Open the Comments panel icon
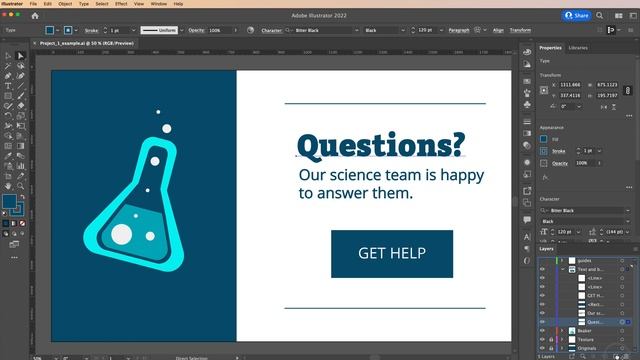 click(x=527, y=220)
